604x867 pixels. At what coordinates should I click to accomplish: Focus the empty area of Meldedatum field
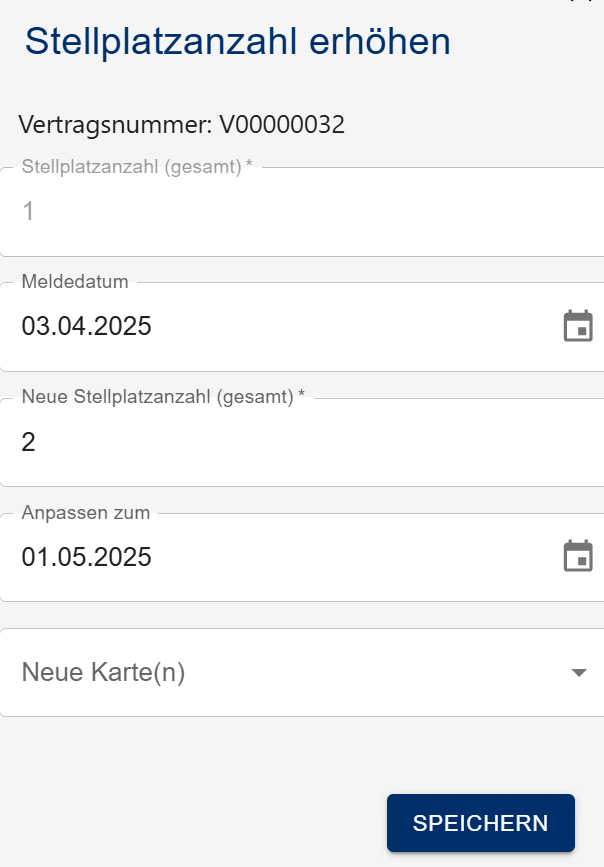point(350,327)
